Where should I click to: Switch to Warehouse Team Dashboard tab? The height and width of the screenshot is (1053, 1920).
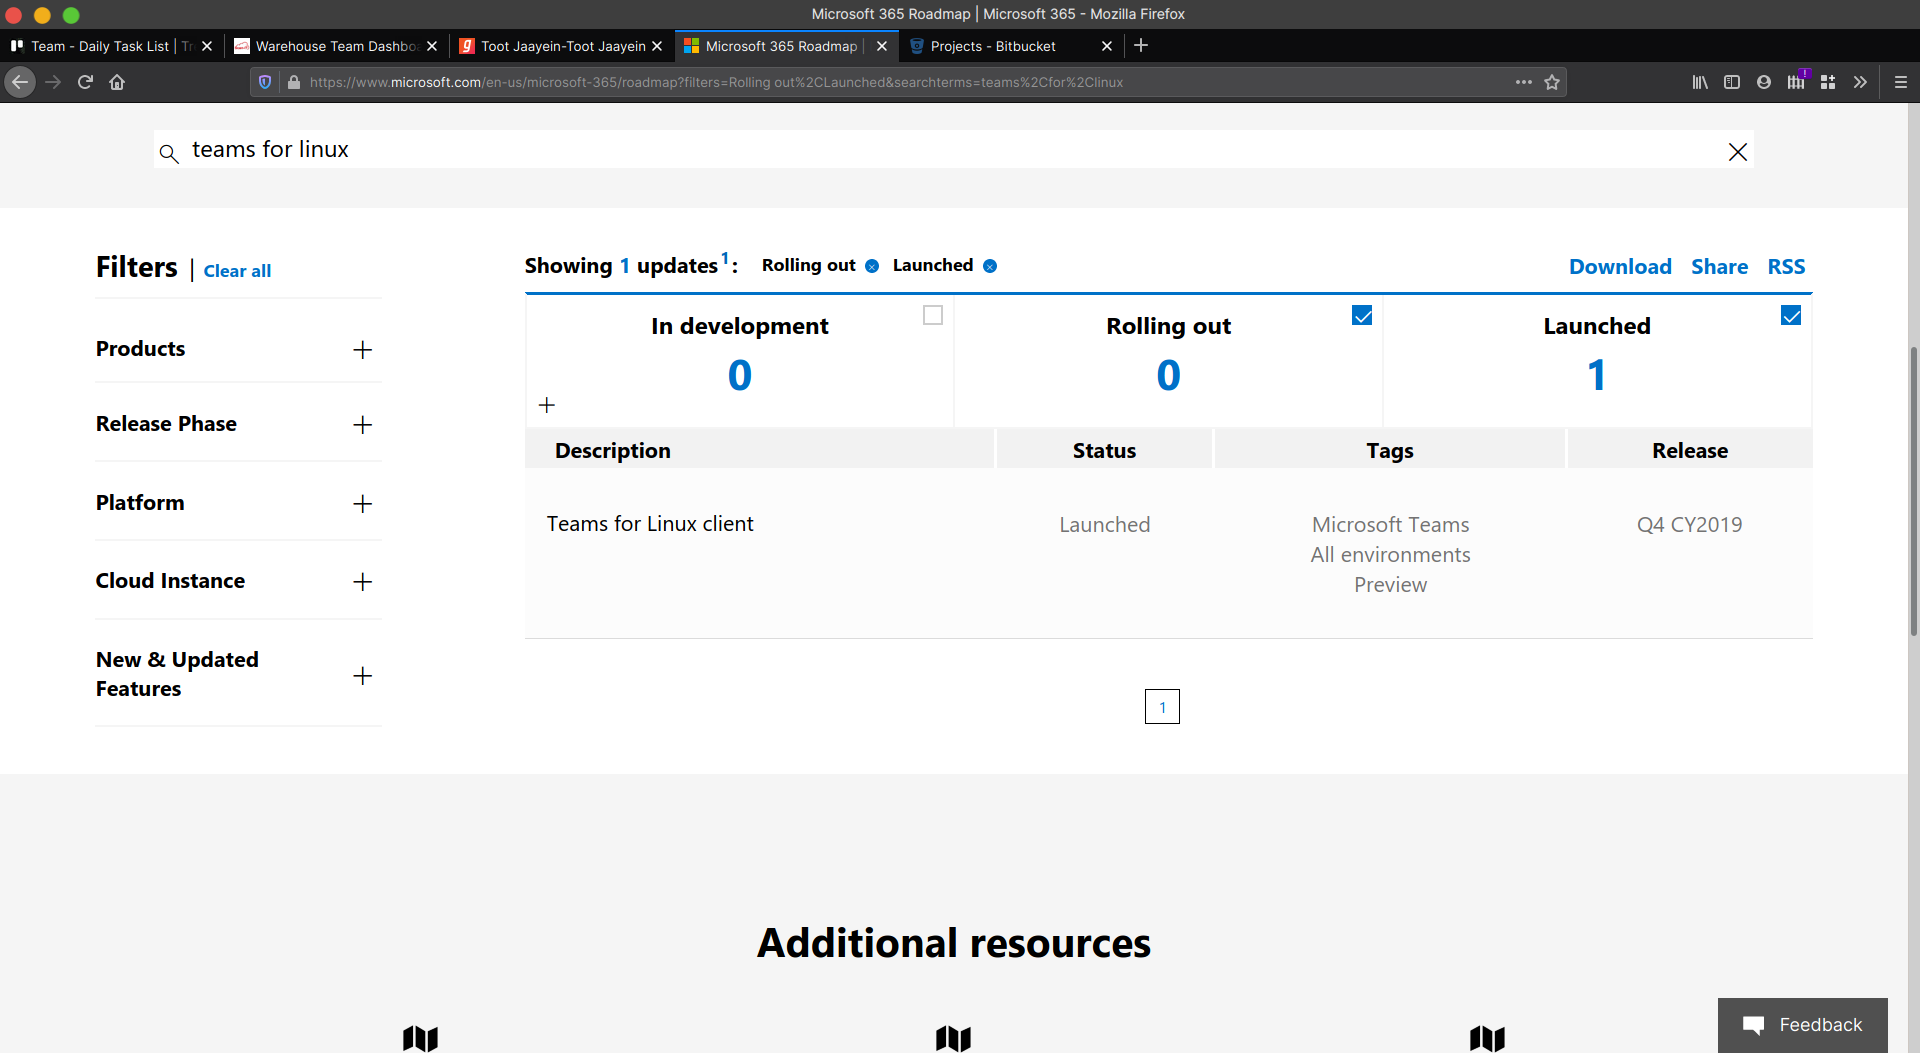coord(336,46)
